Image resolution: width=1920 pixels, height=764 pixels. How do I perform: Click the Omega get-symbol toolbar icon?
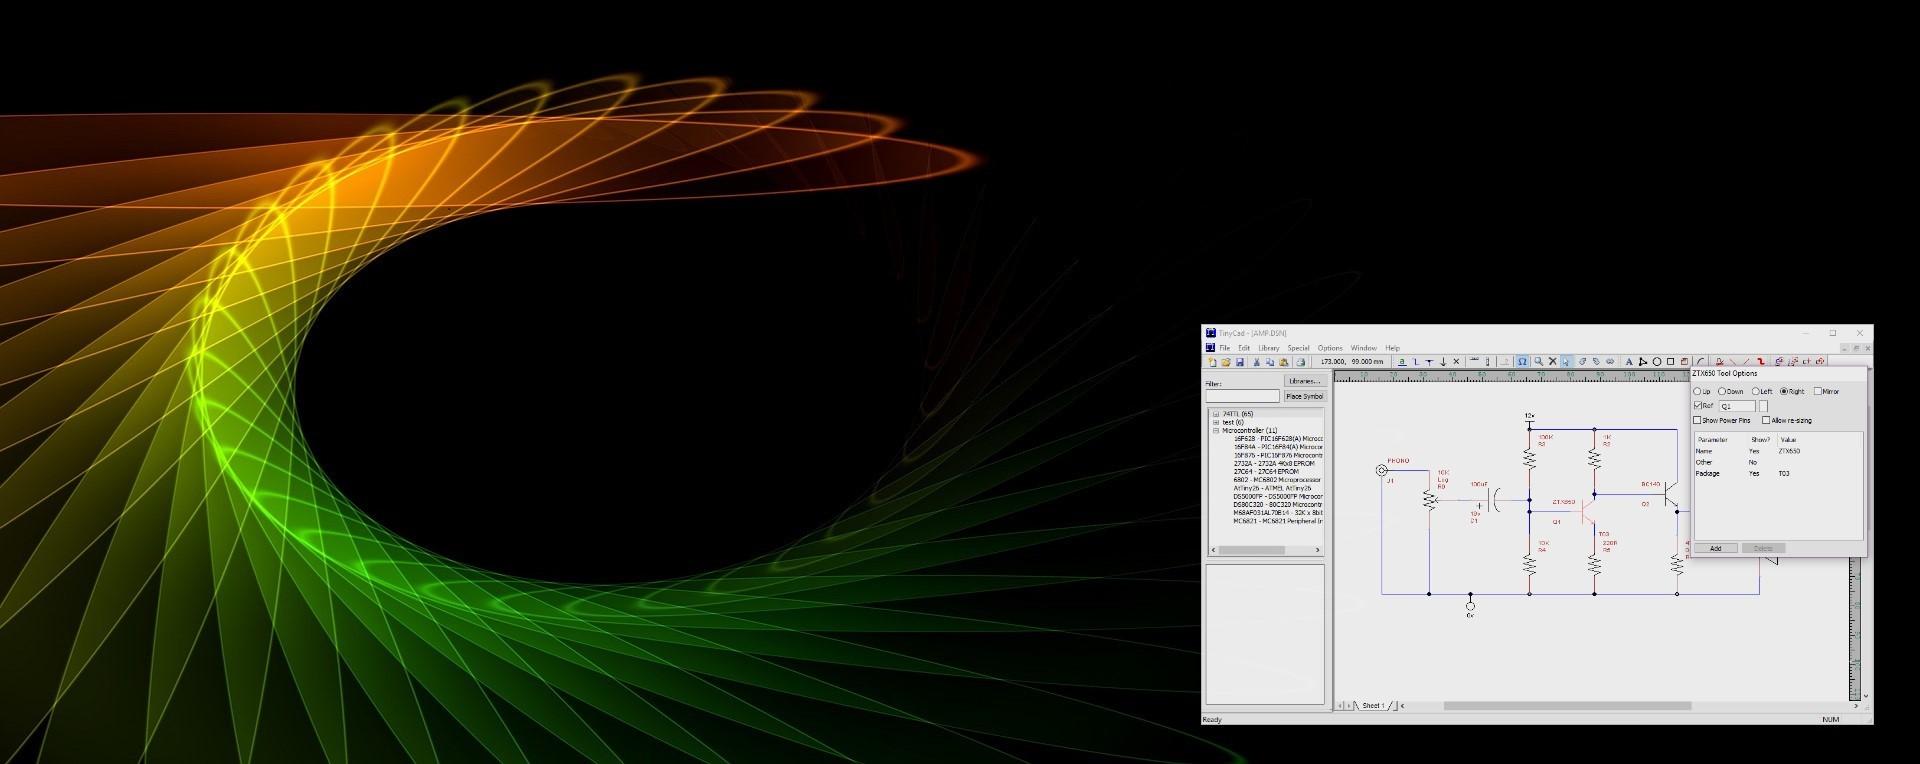1522,362
